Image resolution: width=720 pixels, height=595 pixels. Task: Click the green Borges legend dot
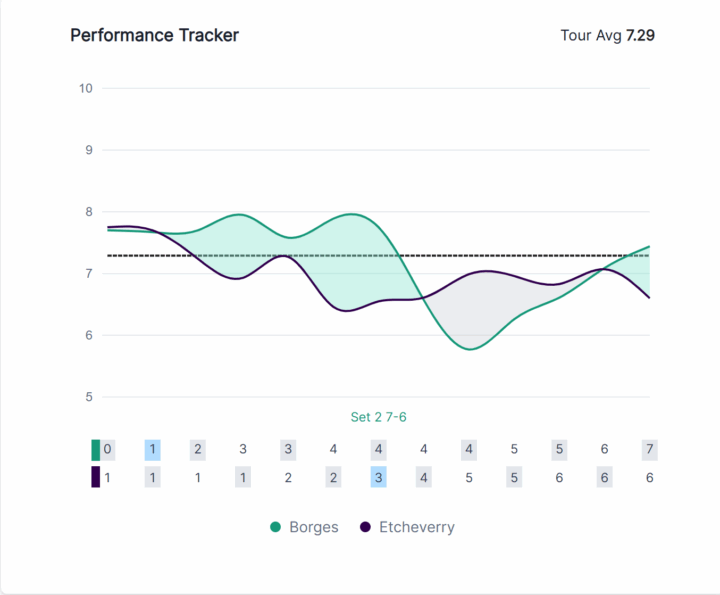(275, 527)
